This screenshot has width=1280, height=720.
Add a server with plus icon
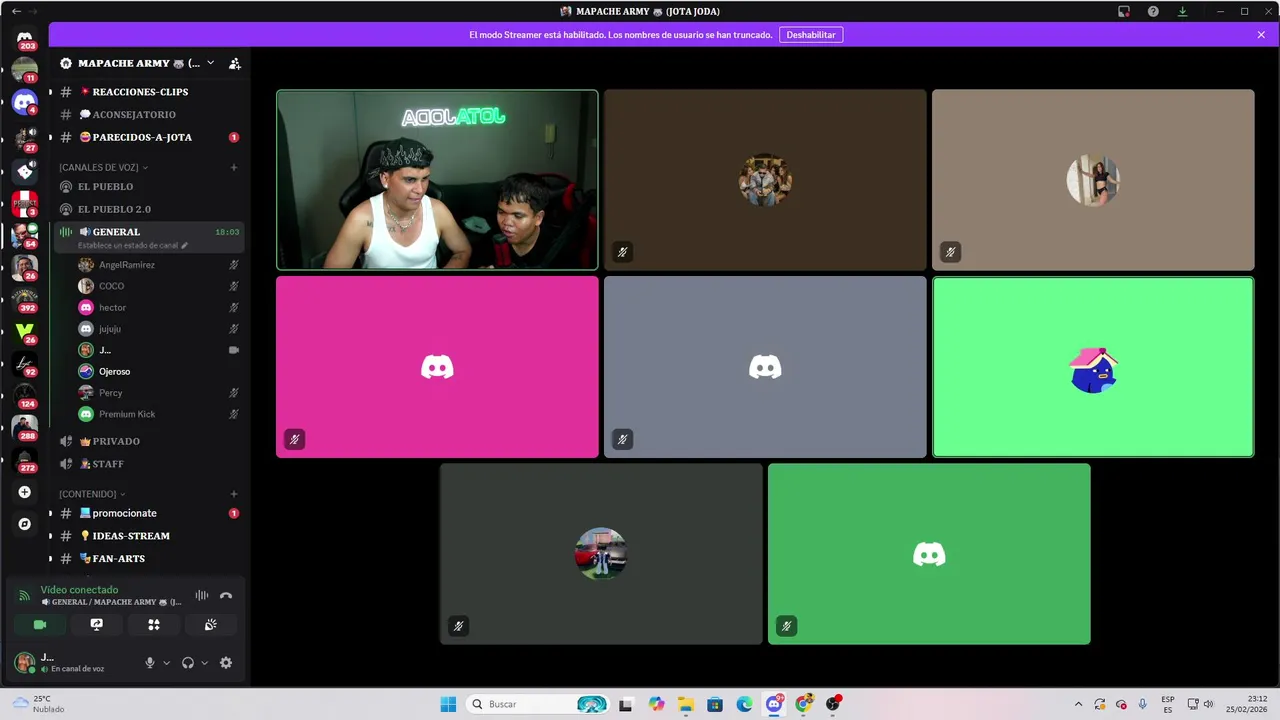coord(25,492)
